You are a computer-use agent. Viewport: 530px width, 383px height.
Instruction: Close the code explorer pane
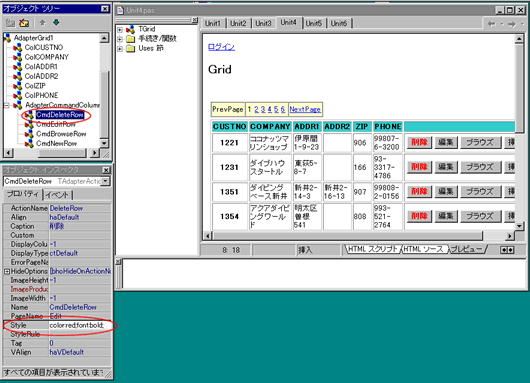tap(195, 20)
